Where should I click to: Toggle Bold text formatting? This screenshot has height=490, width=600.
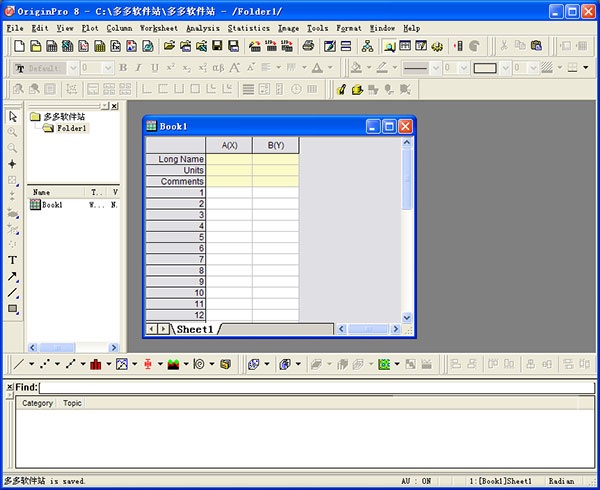click(123, 68)
